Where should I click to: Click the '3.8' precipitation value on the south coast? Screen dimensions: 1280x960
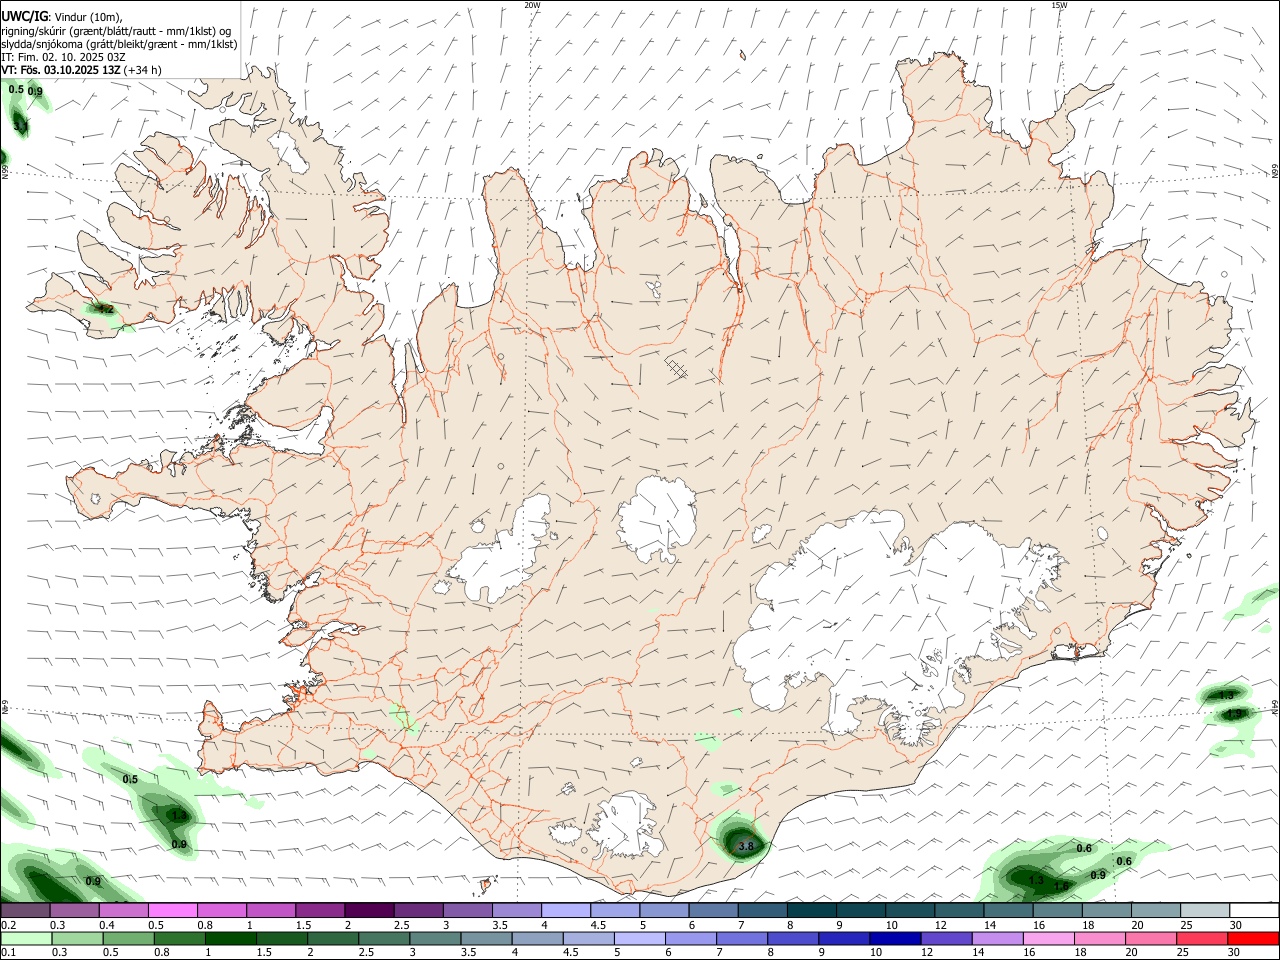pyautogui.click(x=745, y=847)
